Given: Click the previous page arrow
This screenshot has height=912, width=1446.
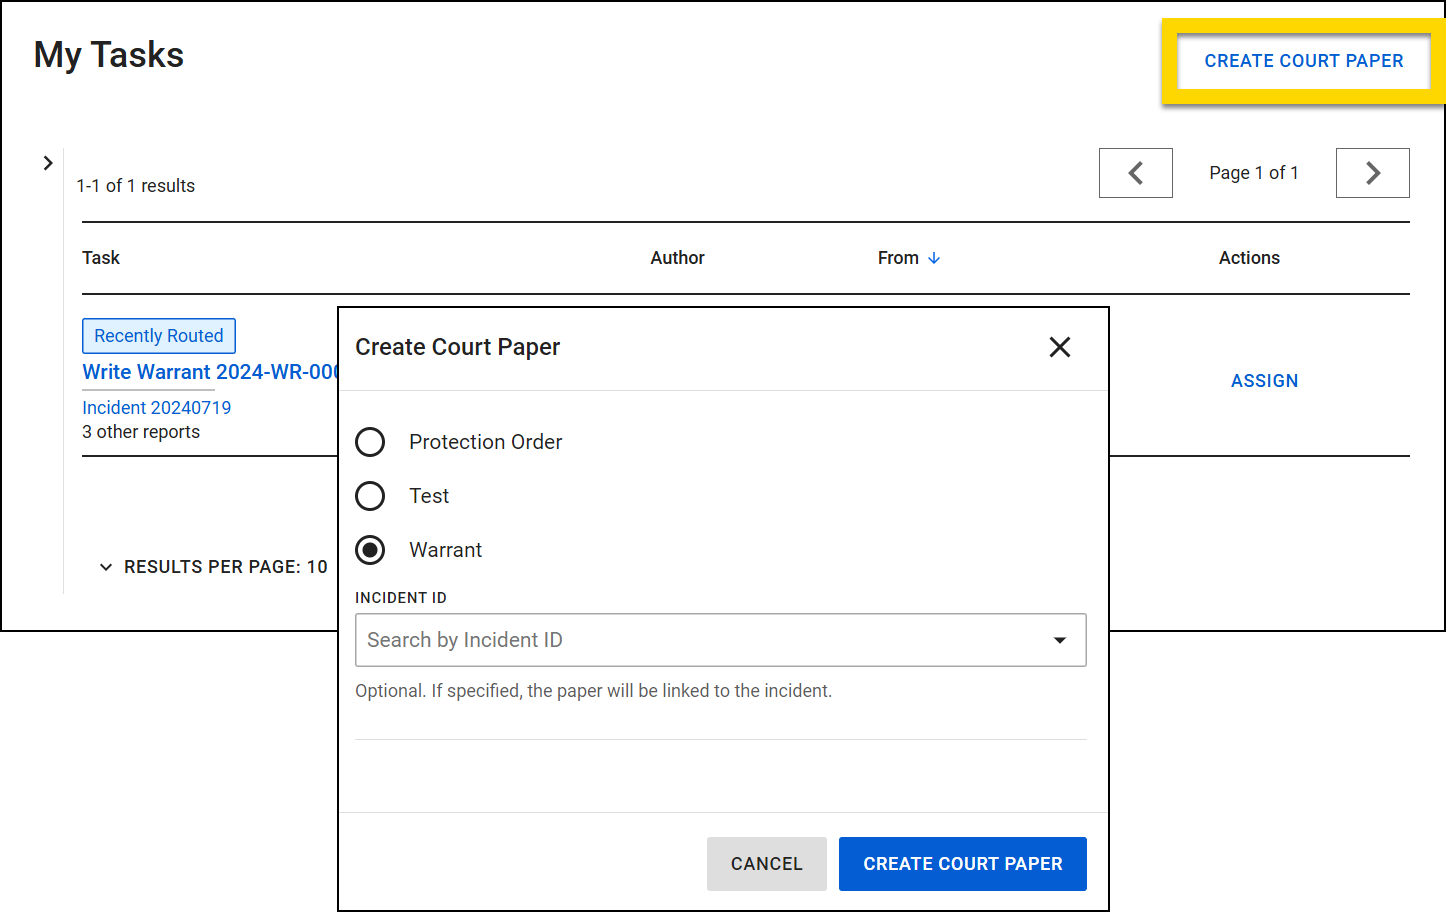Looking at the screenshot, I should click(1136, 172).
